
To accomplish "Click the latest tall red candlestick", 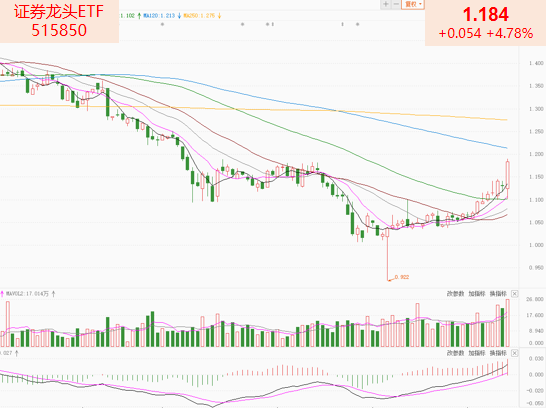I will point(508,175).
